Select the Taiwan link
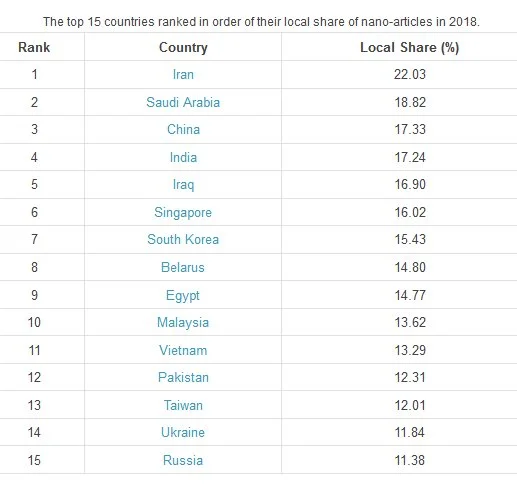Screen dimensions: 517x484 click(x=183, y=405)
